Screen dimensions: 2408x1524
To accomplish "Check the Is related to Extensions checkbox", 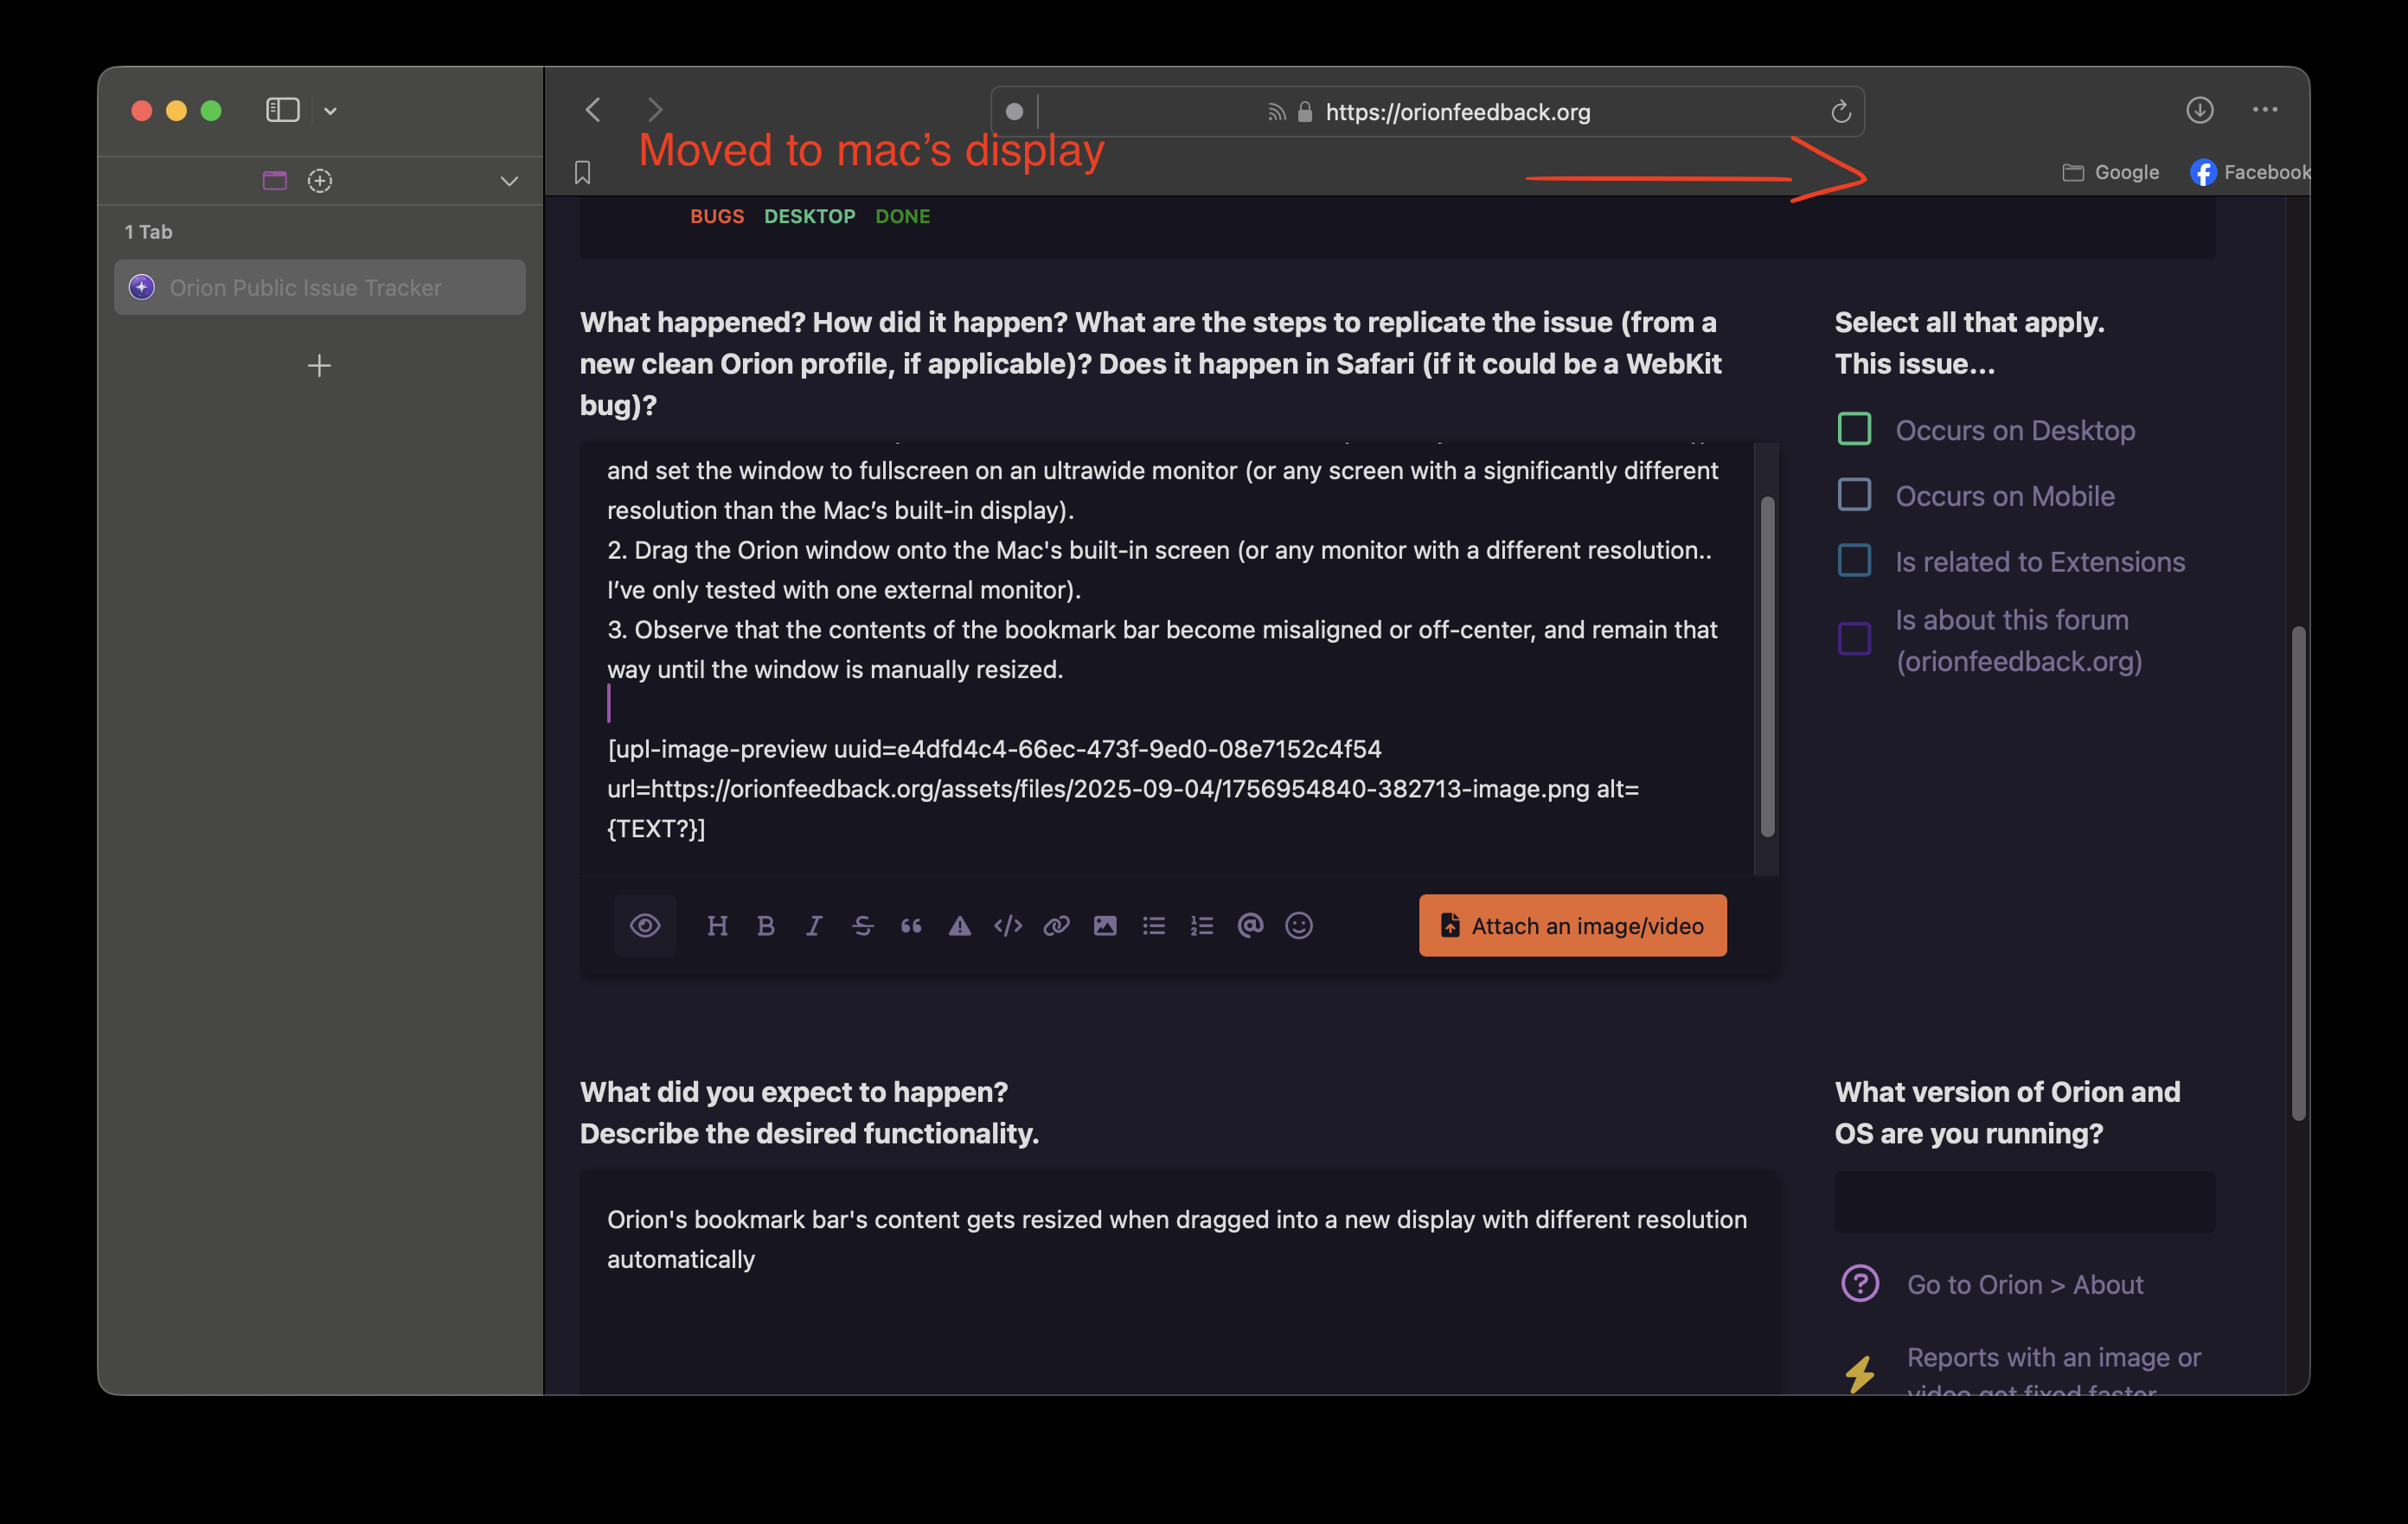I will [1854, 561].
